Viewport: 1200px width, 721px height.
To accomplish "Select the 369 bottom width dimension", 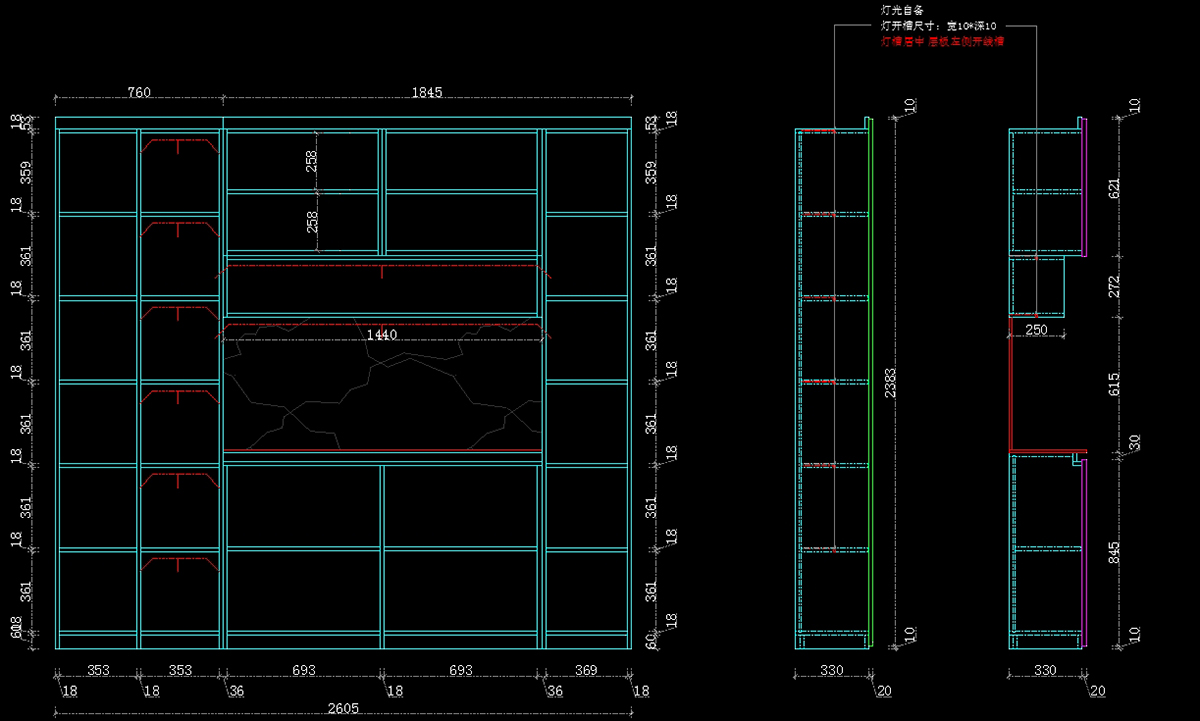I will 587,669.
